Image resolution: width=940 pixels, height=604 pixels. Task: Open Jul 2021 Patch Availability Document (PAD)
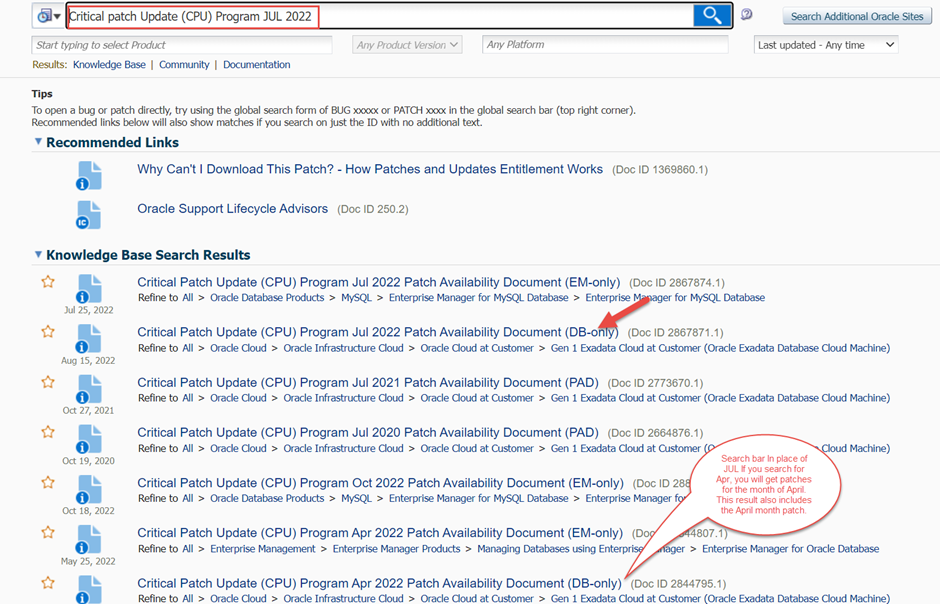point(368,382)
